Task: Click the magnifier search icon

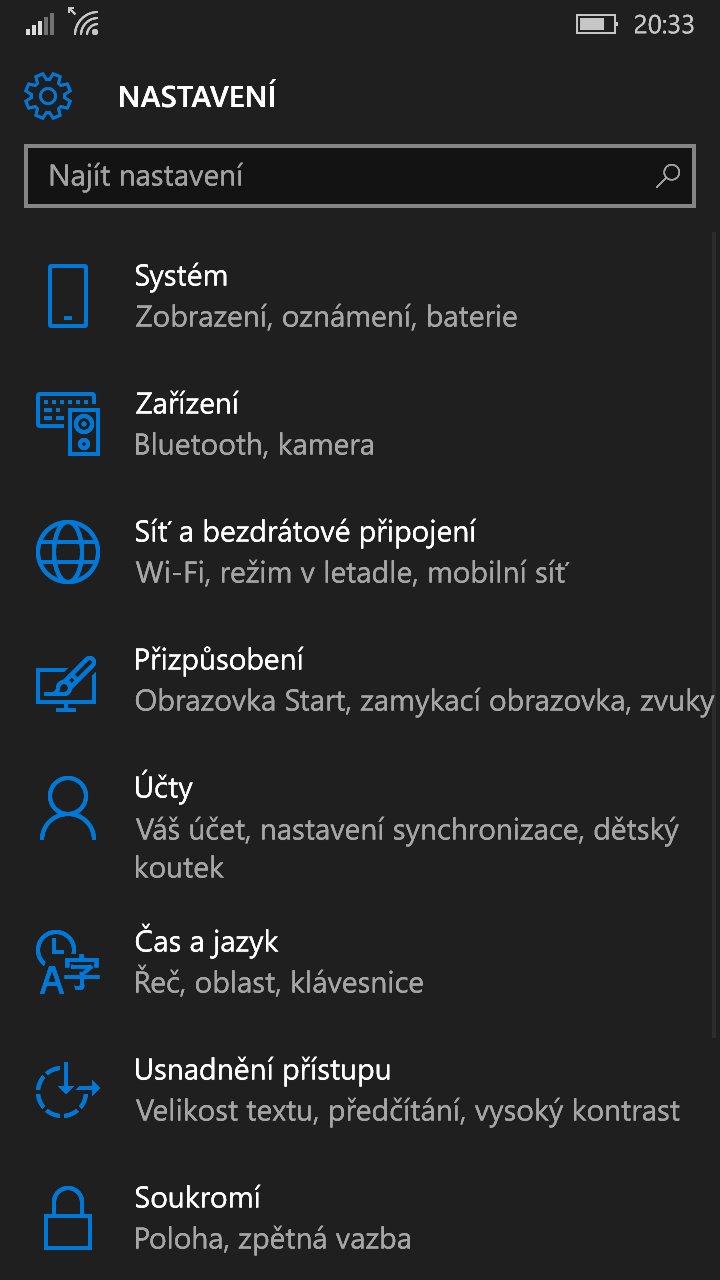Action: (x=667, y=177)
